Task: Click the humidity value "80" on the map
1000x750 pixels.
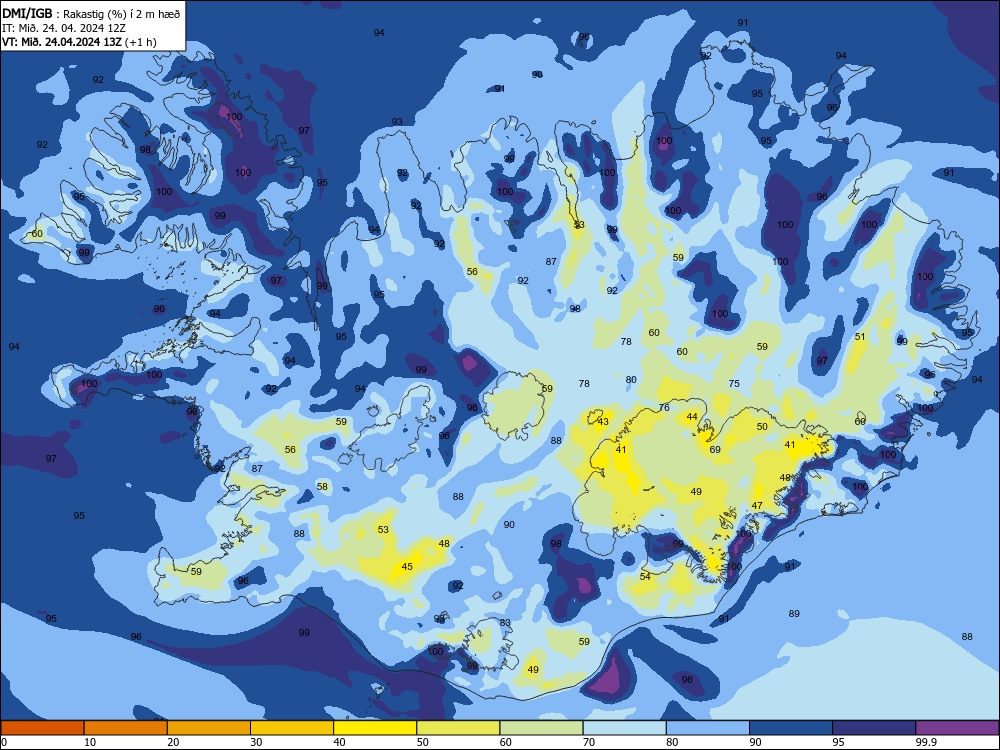Action: pos(631,379)
